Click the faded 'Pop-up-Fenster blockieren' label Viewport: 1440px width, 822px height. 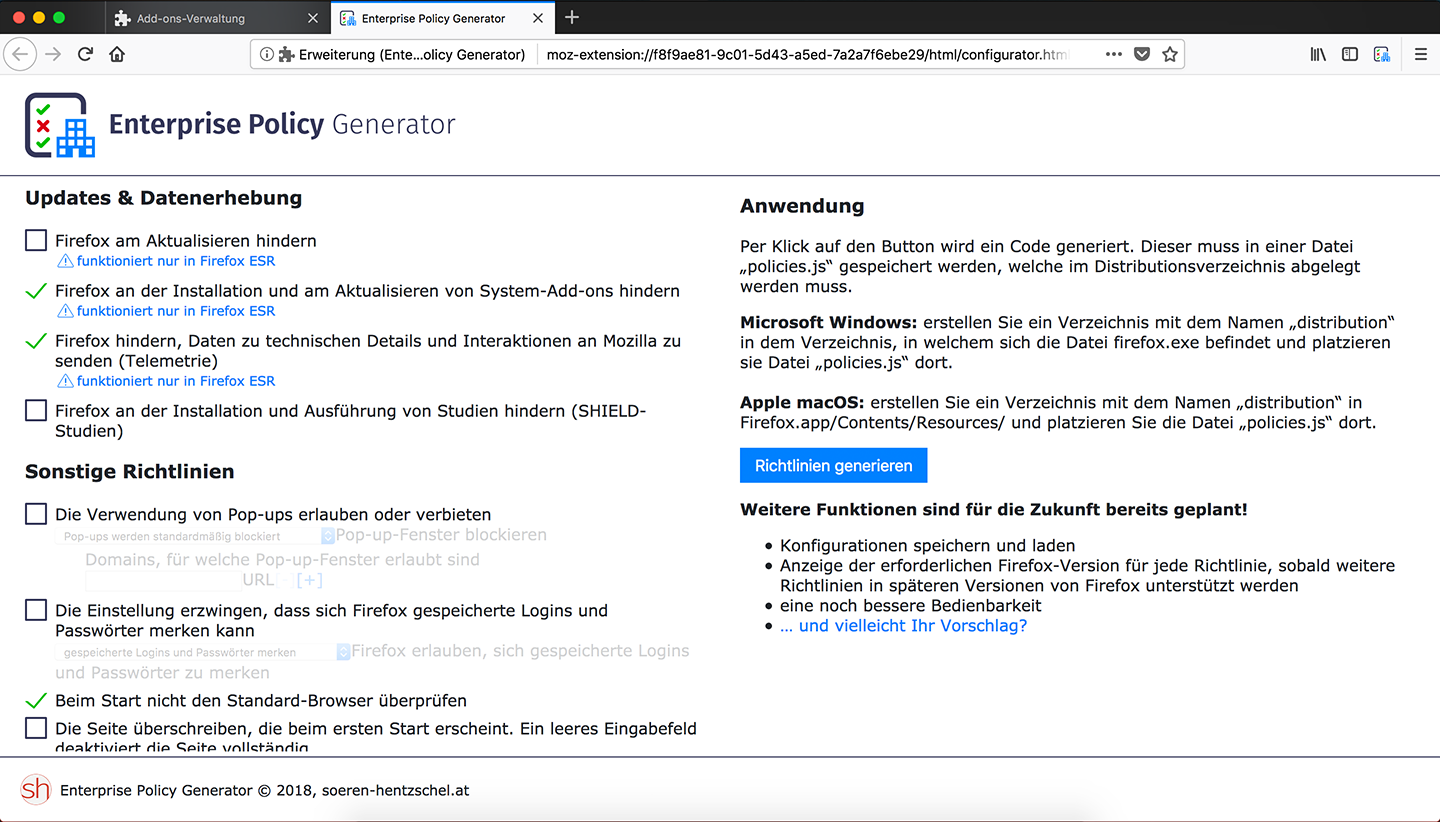coord(441,535)
